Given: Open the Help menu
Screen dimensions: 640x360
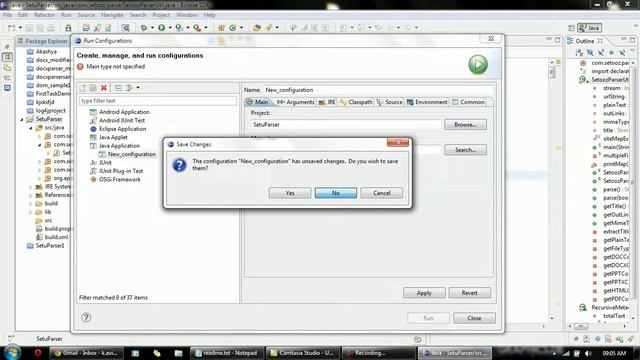Looking at the screenshot, I should coord(209,15).
